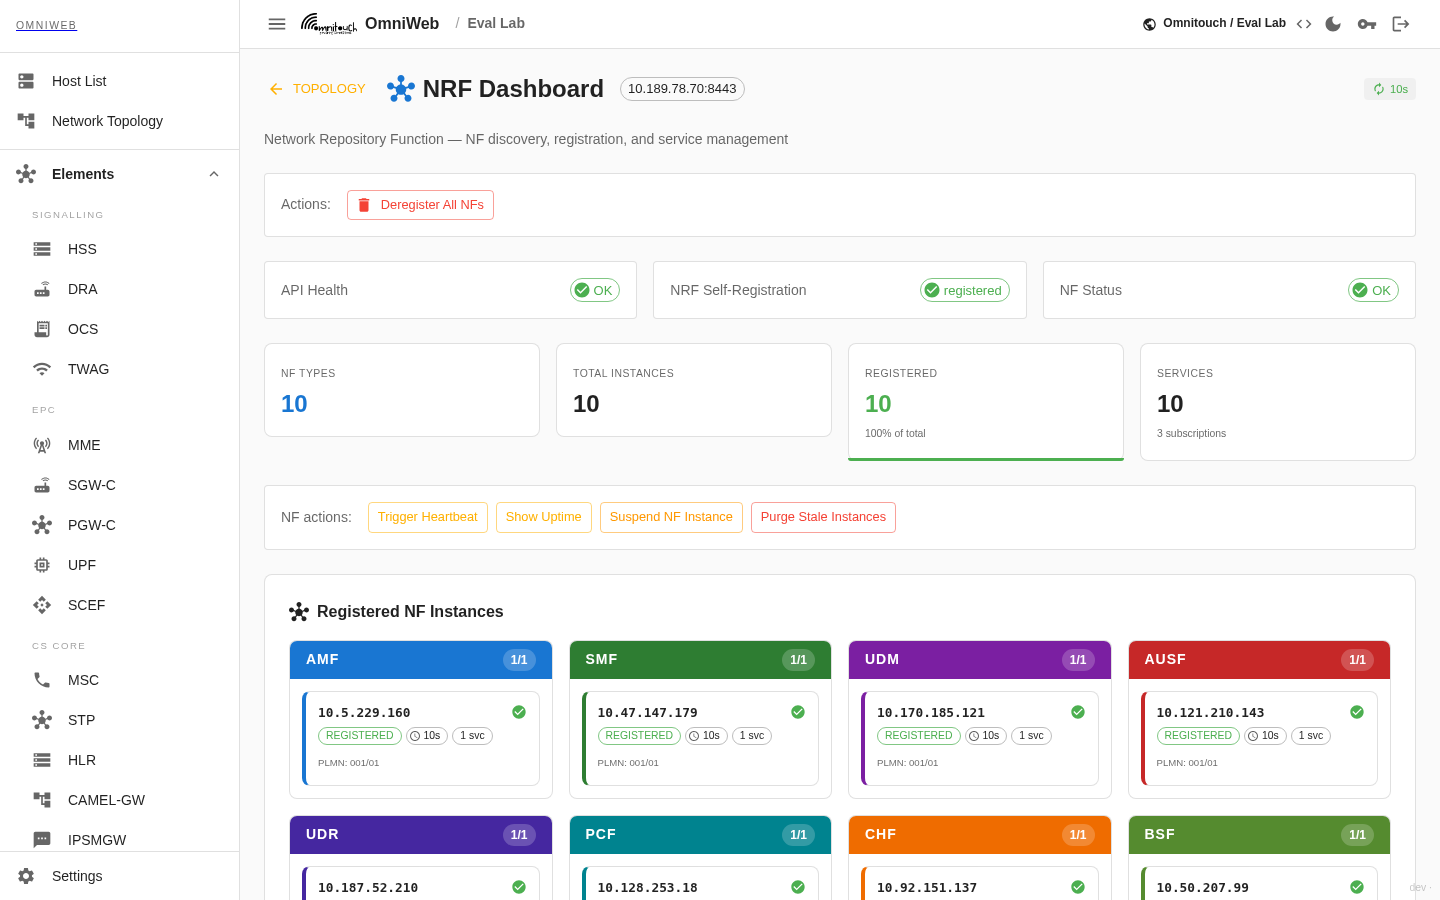Click REGISTERED chip on SMF instance
The width and height of the screenshot is (1440, 900).
tap(639, 736)
